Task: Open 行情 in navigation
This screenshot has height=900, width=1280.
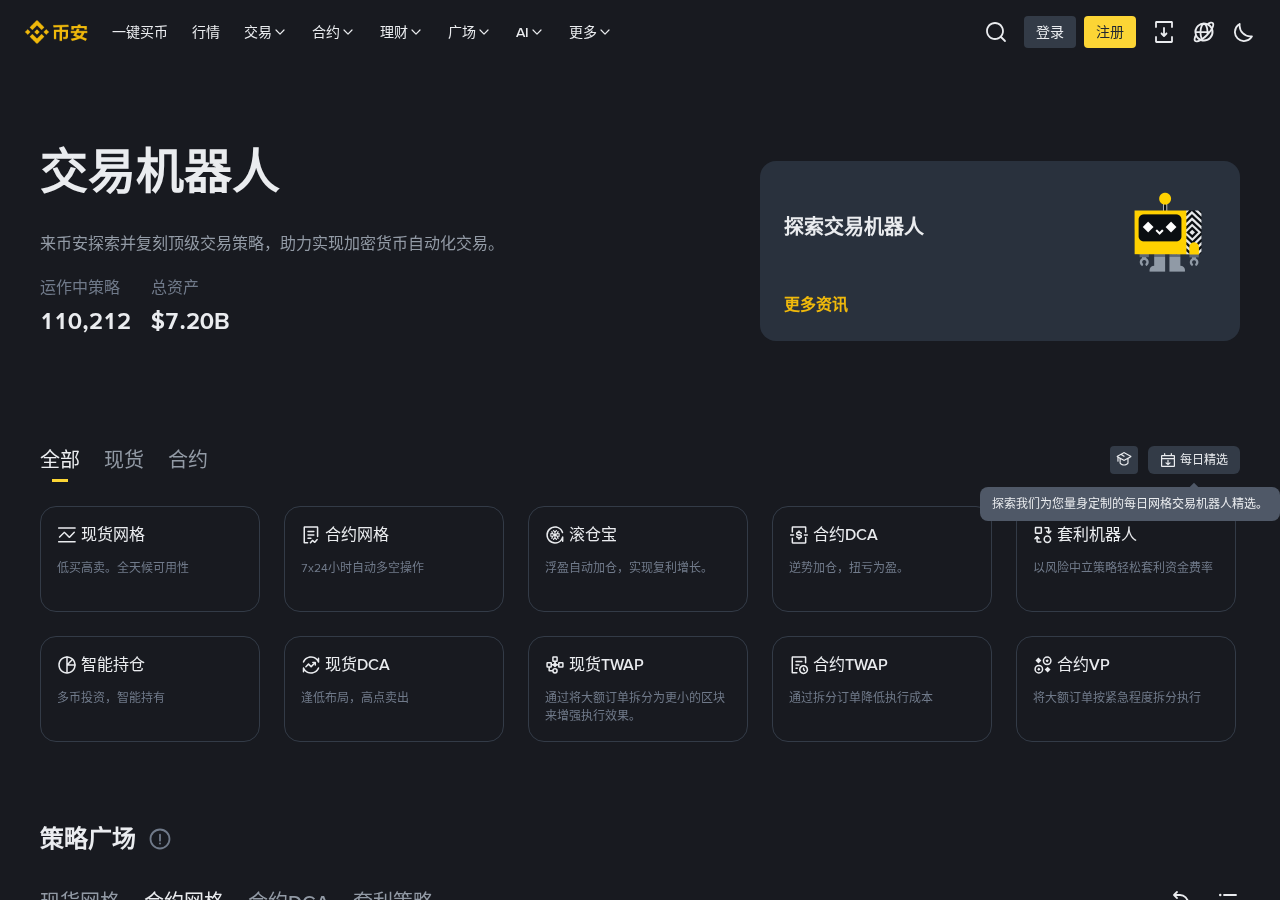Action: [x=206, y=32]
